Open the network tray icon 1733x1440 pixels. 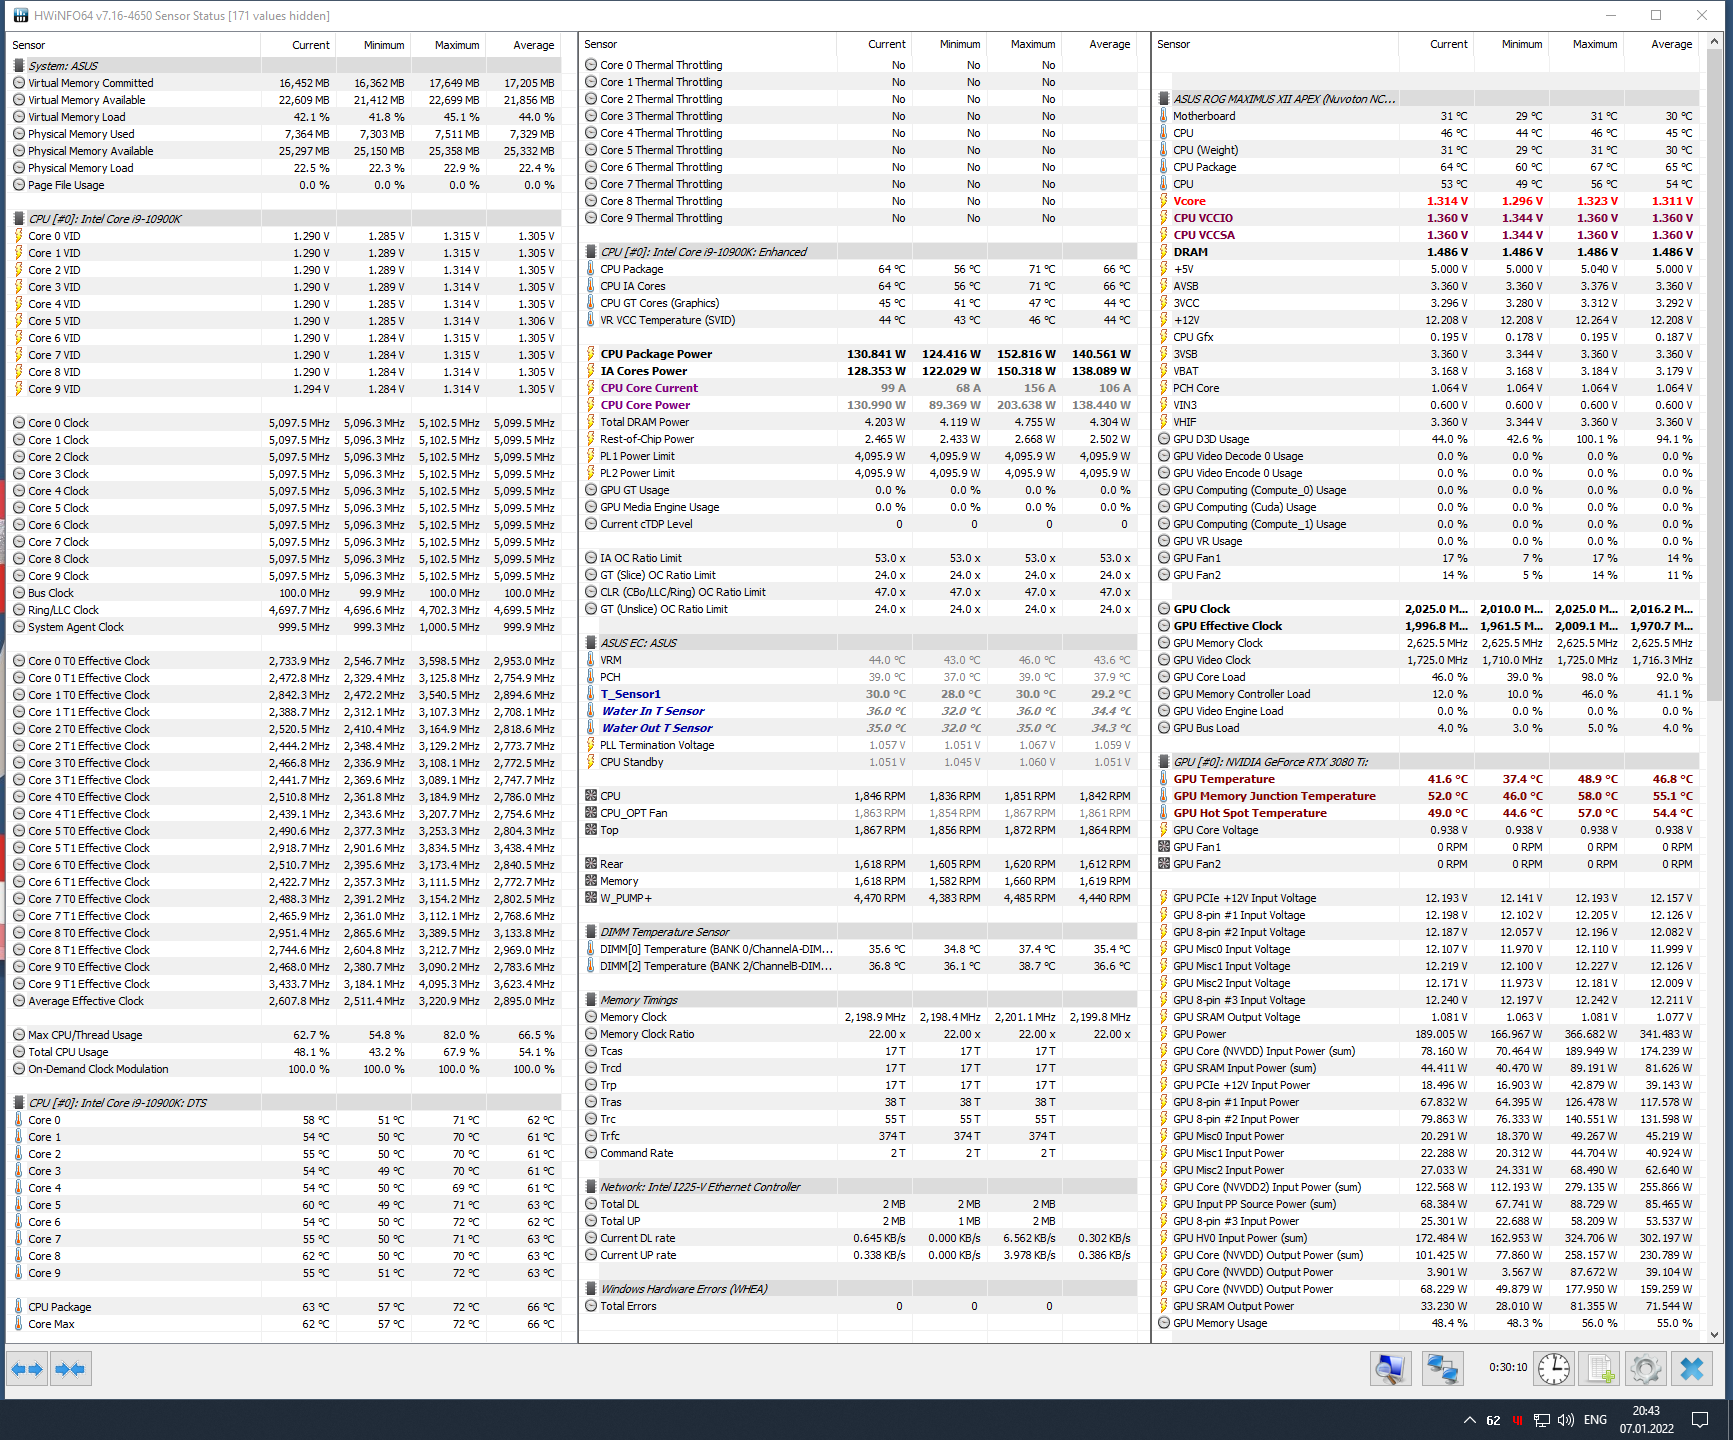pyautogui.click(x=1542, y=1420)
